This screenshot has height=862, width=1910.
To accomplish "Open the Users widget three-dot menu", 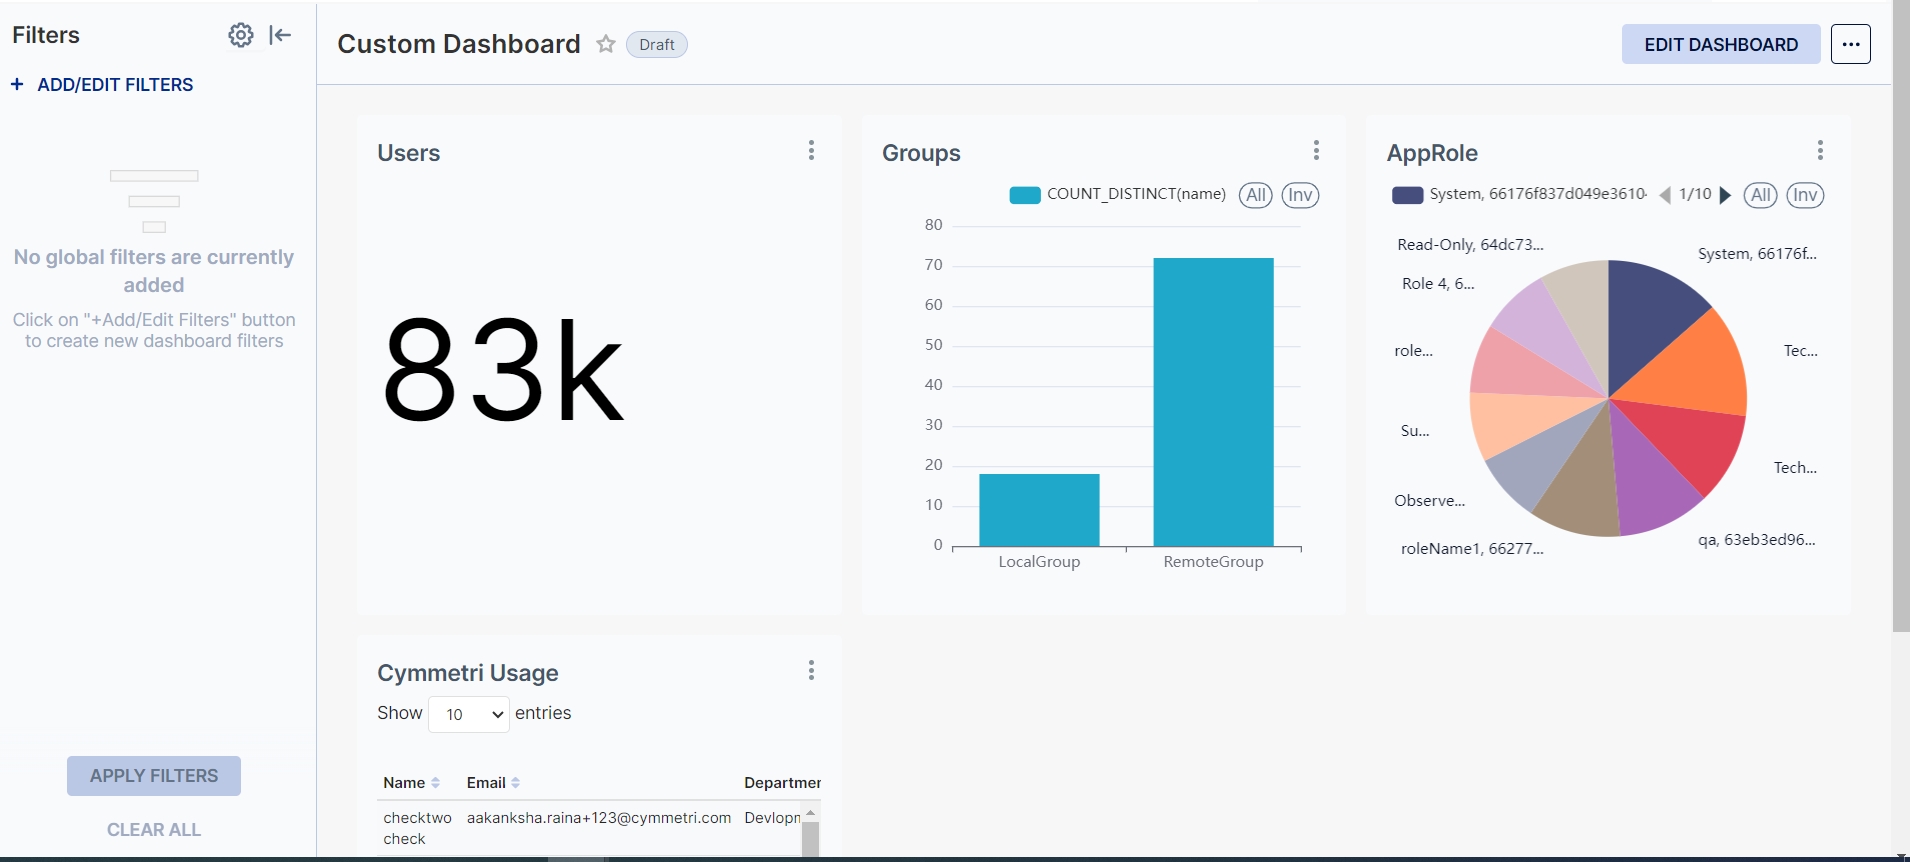I will pos(811,150).
